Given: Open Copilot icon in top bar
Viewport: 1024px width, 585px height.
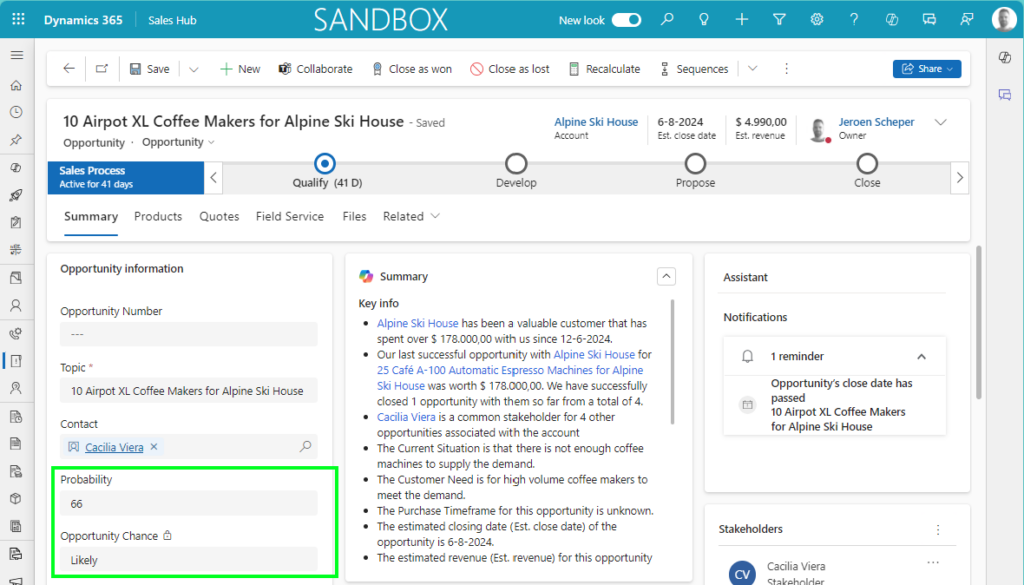Looking at the screenshot, I should pyautogui.click(x=891, y=20).
